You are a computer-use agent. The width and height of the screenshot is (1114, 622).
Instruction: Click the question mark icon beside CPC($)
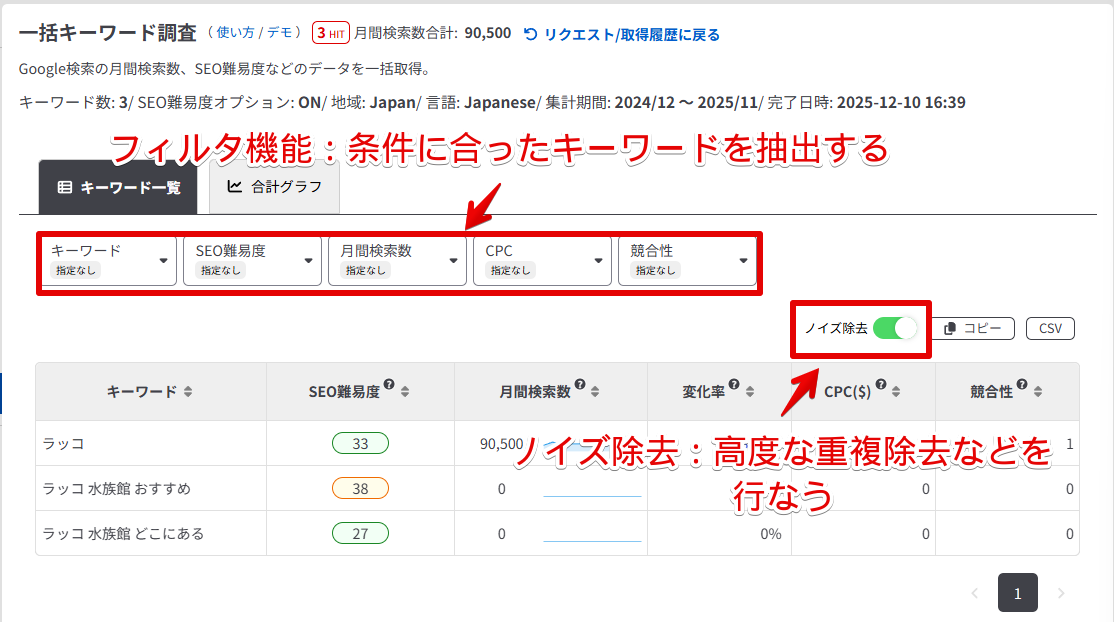coord(881,386)
